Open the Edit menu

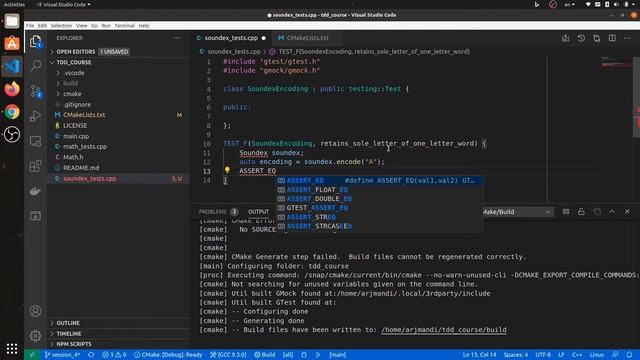42,25
